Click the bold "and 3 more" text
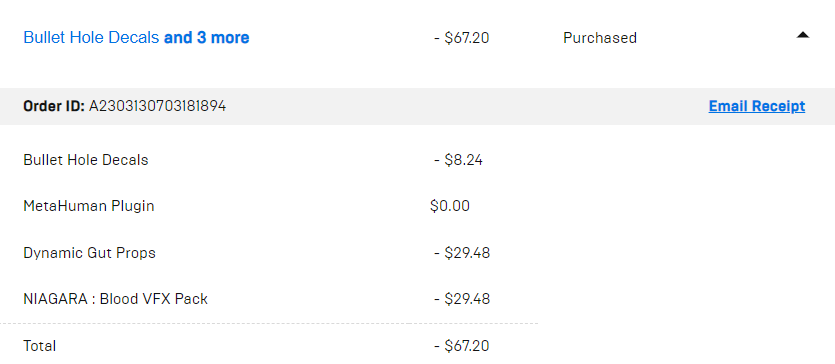This screenshot has height=364, width=835. pyautogui.click(x=207, y=38)
